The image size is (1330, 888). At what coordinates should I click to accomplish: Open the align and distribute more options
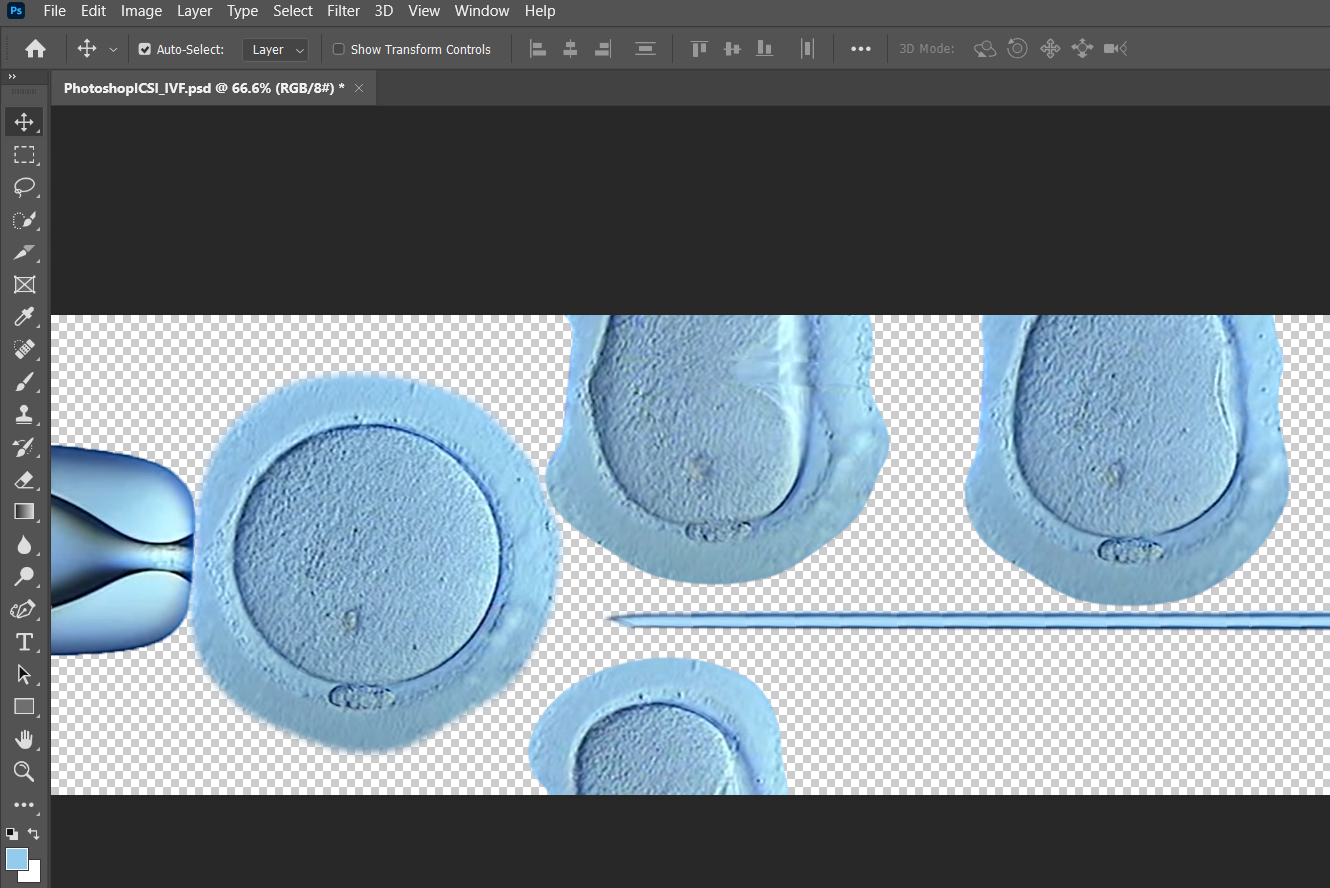[860, 49]
